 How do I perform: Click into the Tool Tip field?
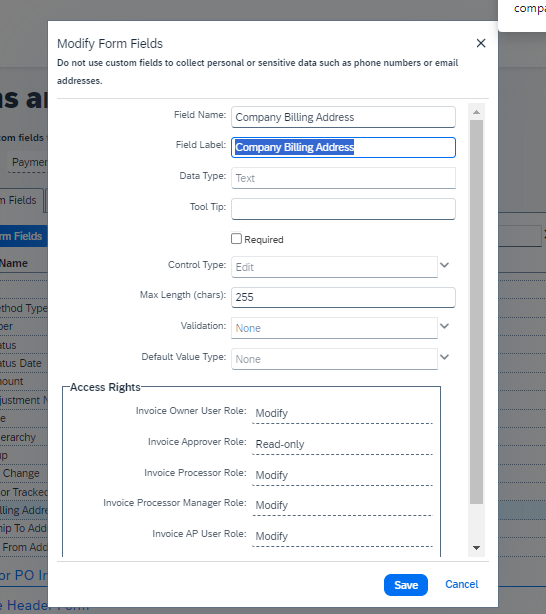pos(344,209)
